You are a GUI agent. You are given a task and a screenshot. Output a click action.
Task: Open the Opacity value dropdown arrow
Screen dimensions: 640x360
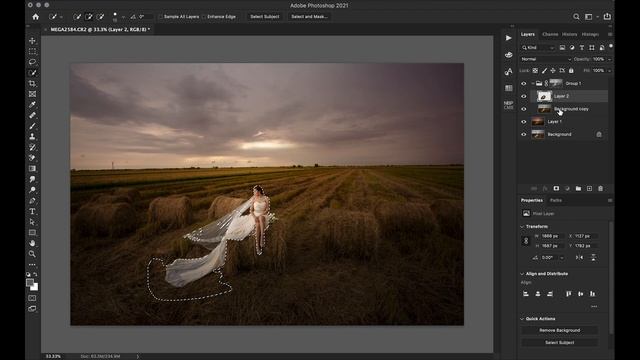(x=609, y=59)
